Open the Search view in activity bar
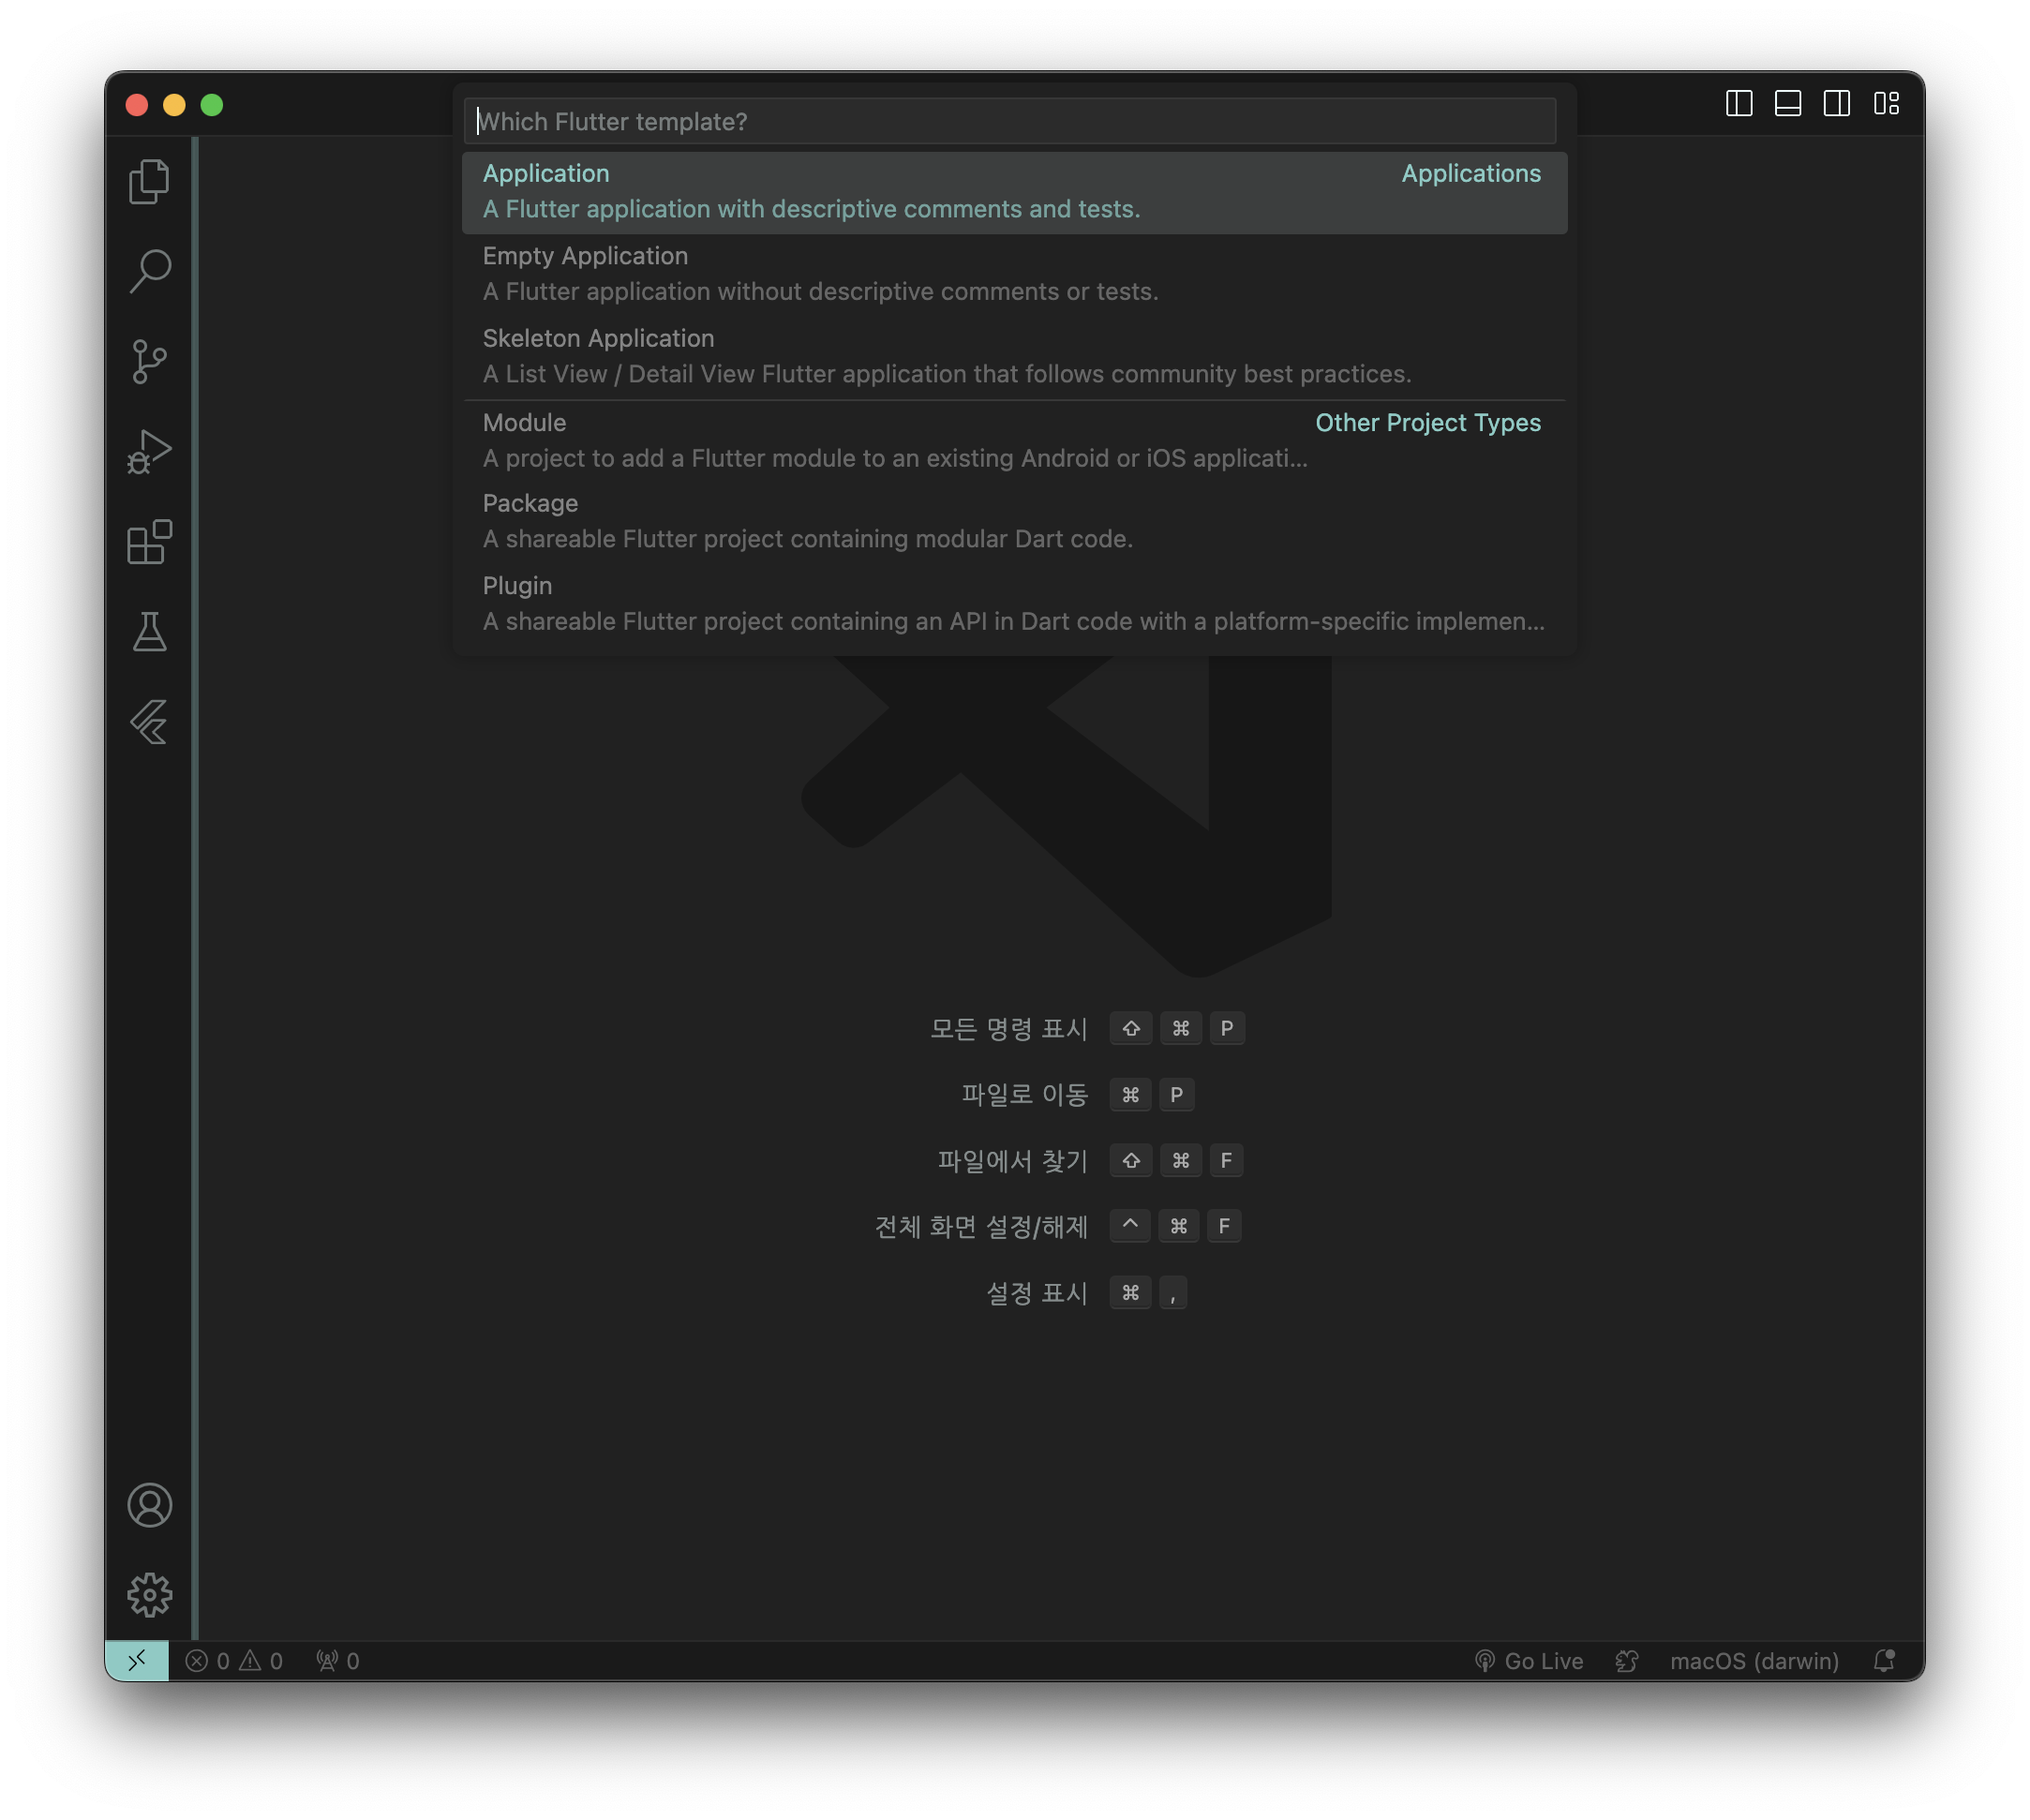2030x1820 pixels. tap(149, 271)
